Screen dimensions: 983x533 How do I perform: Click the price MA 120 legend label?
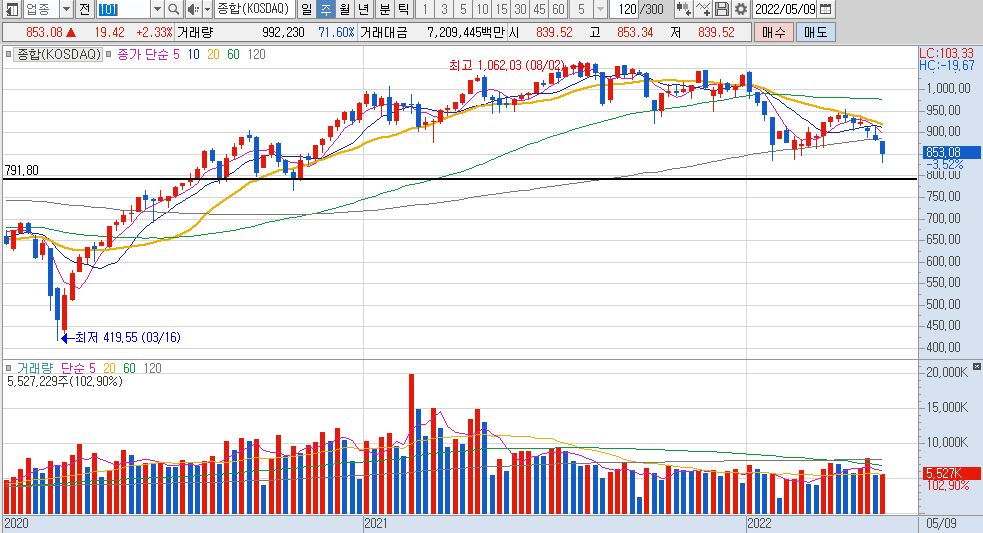(256, 55)
